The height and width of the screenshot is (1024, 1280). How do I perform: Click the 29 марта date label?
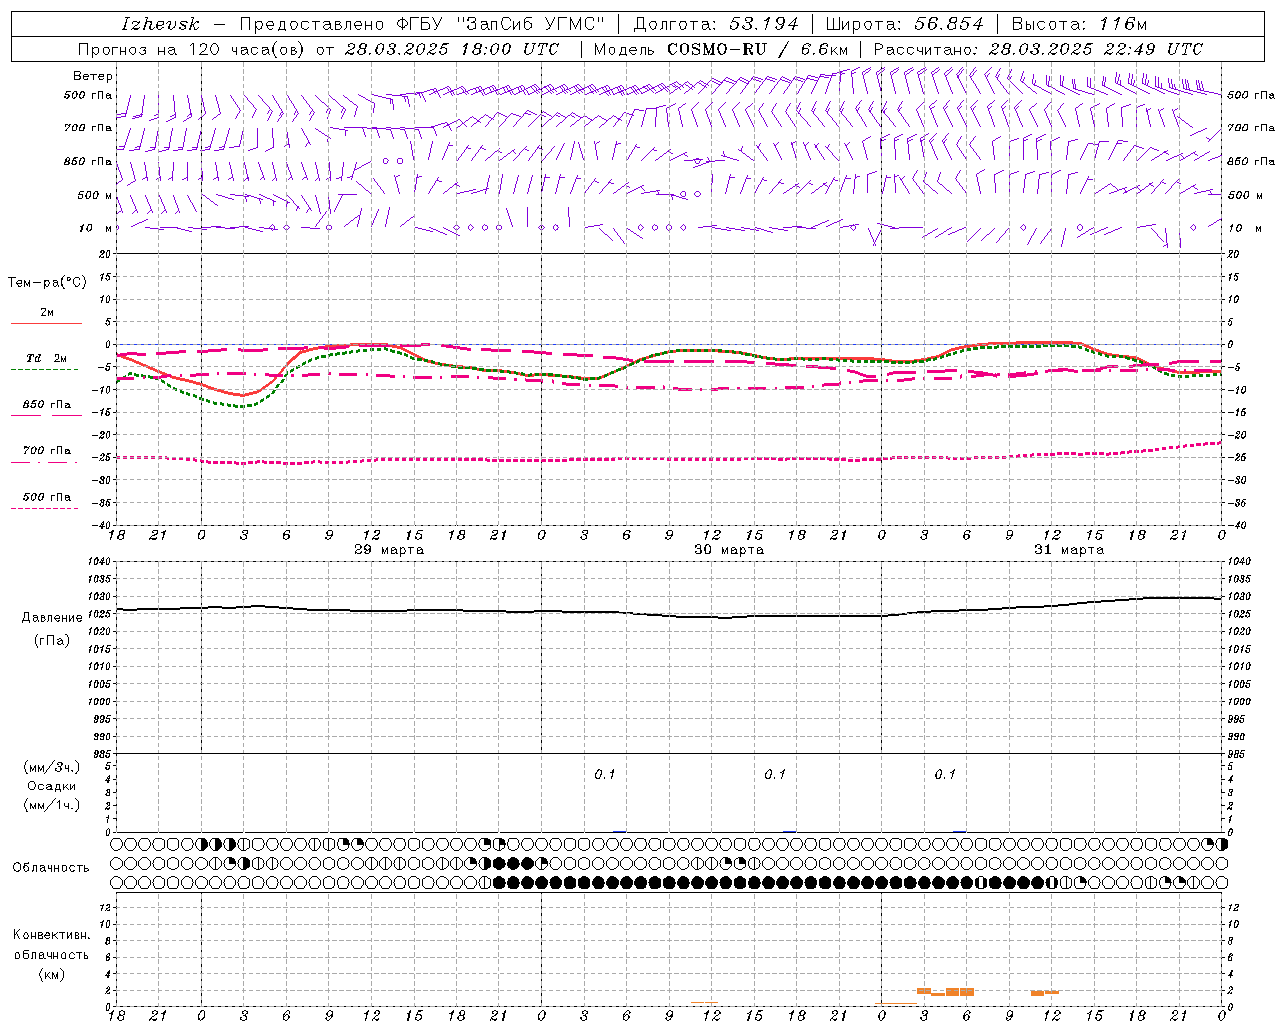tap(389, 550)
